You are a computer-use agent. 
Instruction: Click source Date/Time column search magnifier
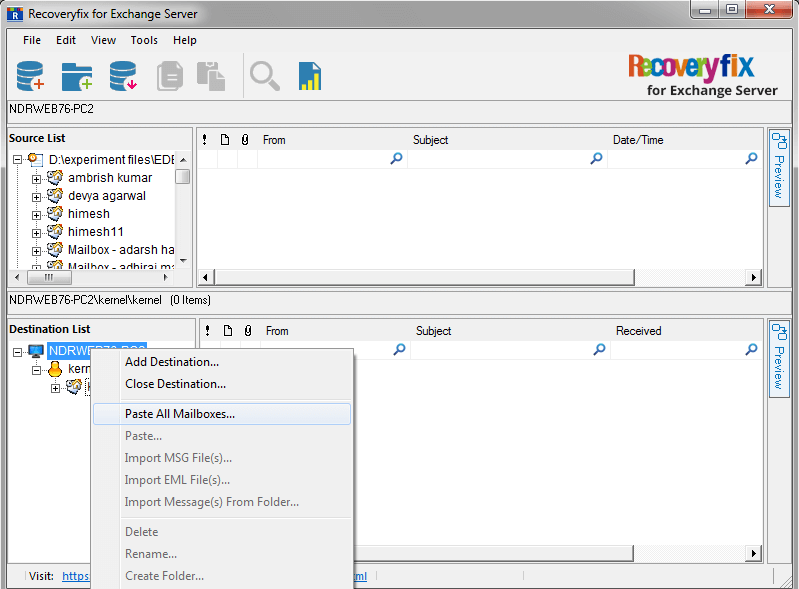(751, 158)
